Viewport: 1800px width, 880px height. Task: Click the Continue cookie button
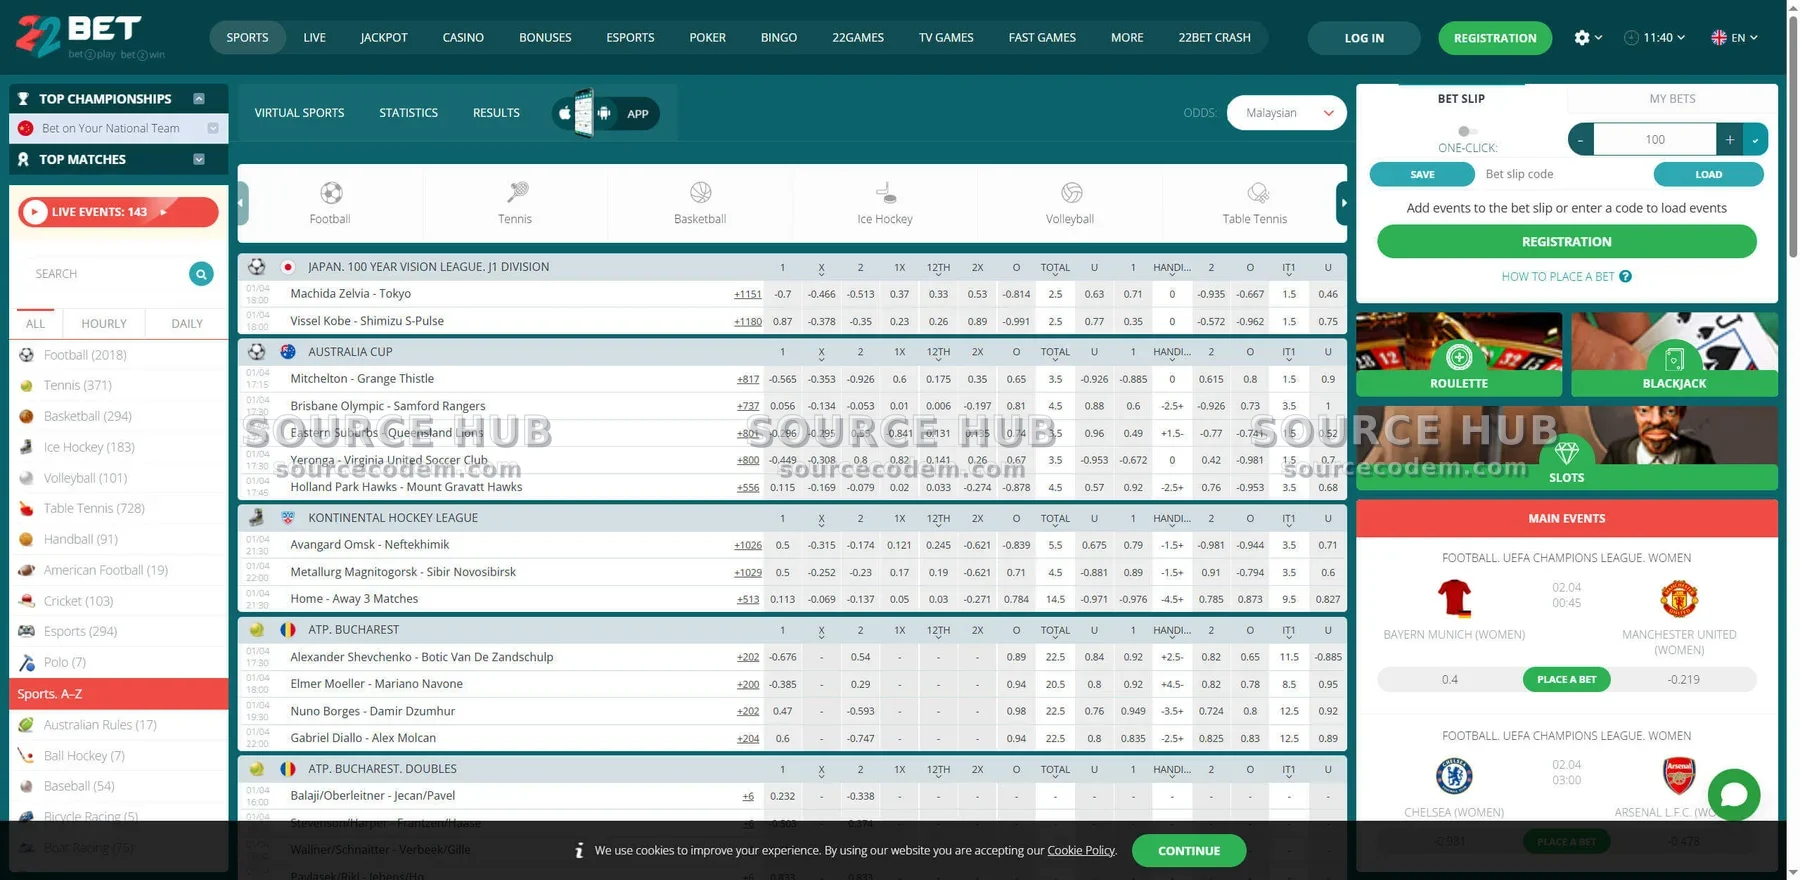point(1188,851)
